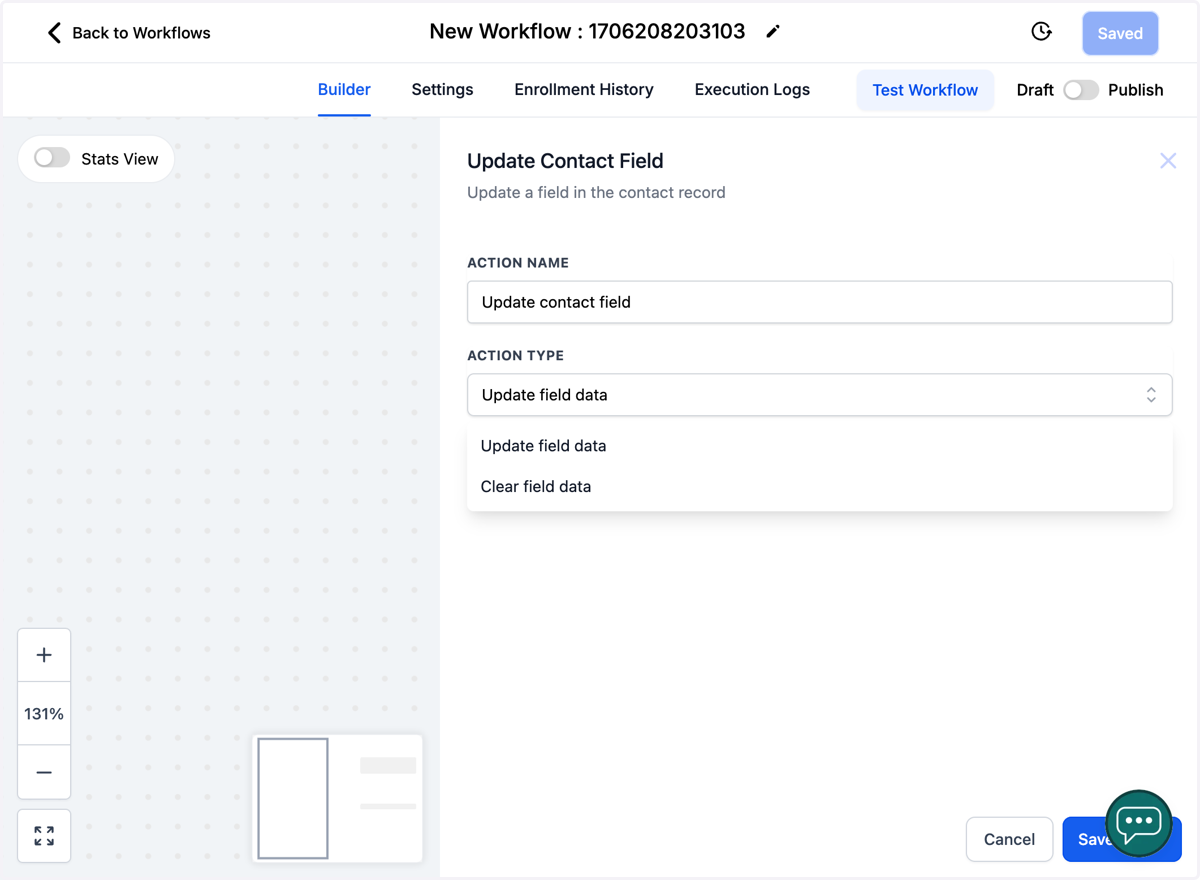Click the 131% zoom level indicator
Image resolution: width=1200 pixels, height=880 pixels.
pos(44,714)
